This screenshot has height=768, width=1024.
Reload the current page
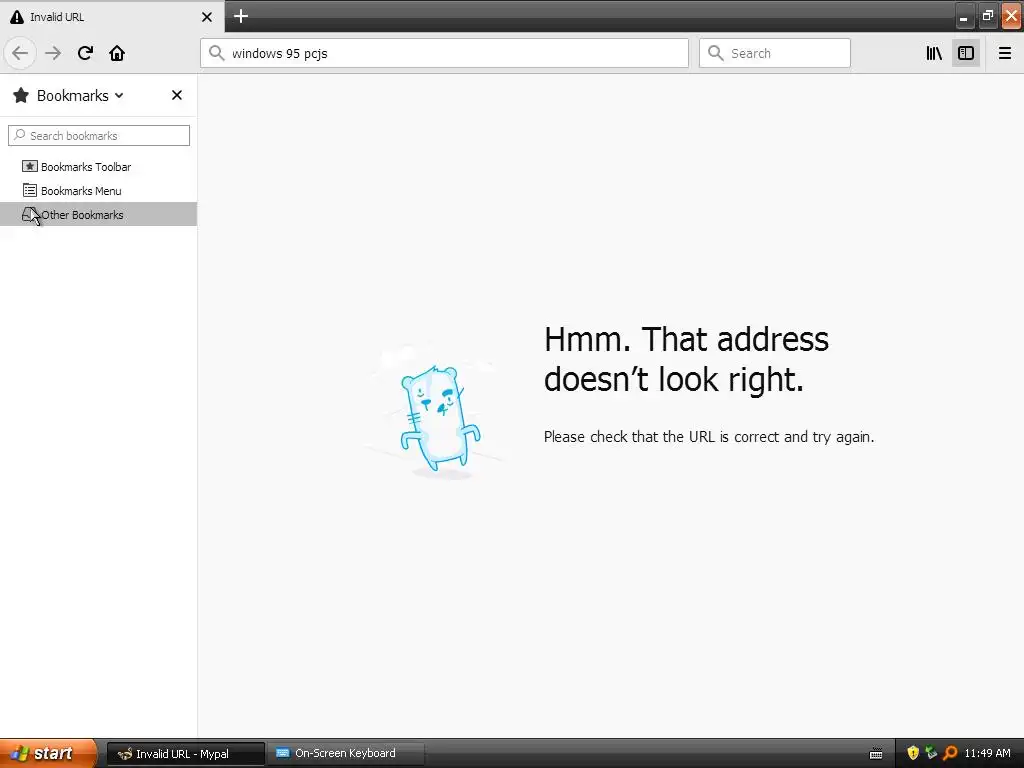coord(85,53)
